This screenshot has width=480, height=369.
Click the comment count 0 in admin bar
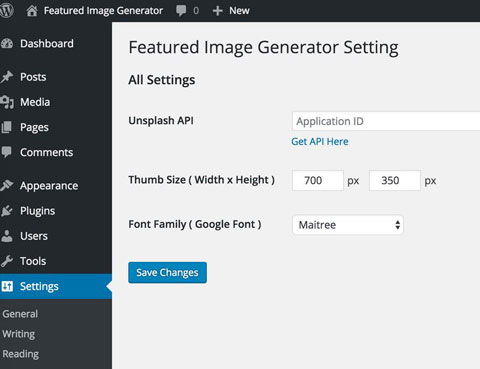click(x=196, y=11)
